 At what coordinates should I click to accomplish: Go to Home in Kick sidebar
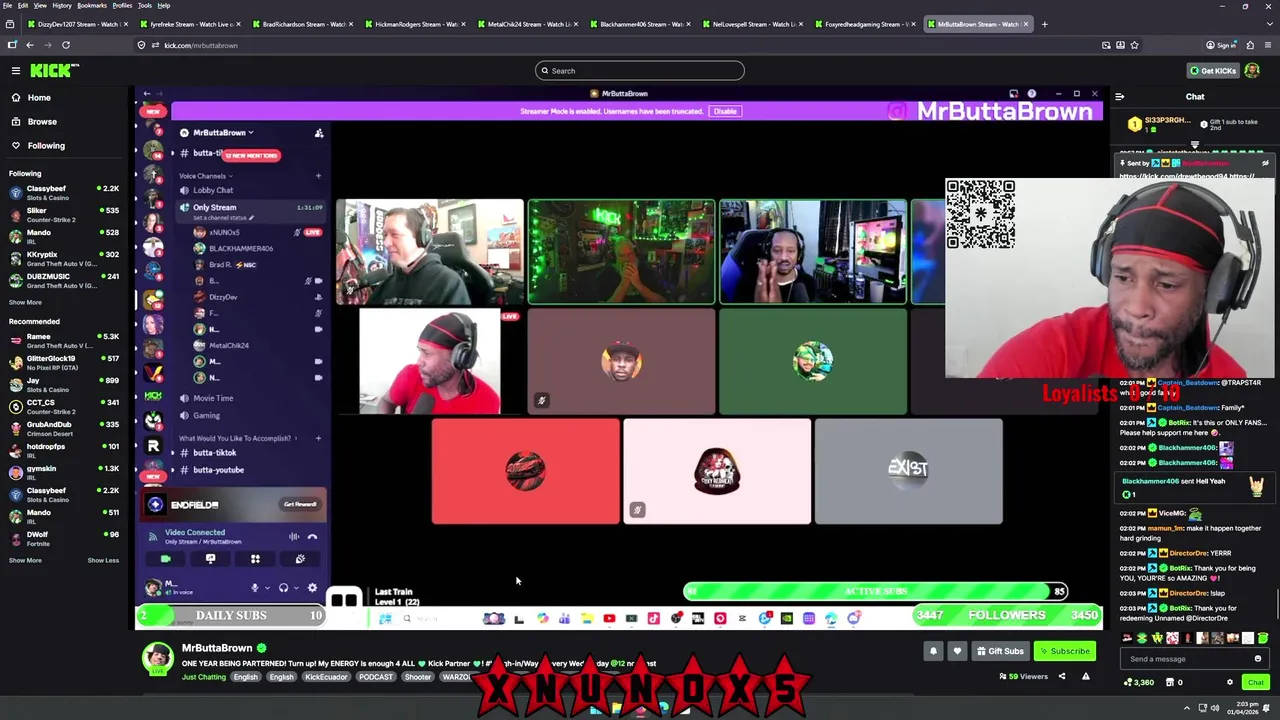pyautogui.click(x=39, y=97)
